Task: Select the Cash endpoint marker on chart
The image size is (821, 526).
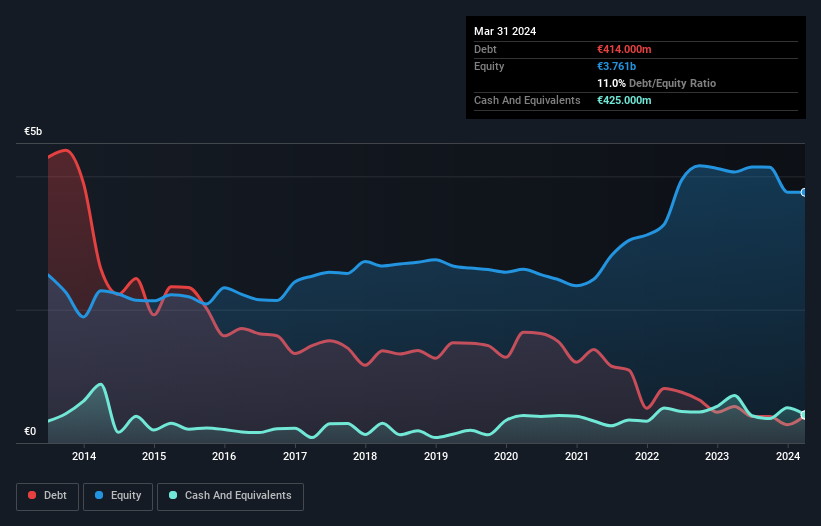Action: pos(804,415)
